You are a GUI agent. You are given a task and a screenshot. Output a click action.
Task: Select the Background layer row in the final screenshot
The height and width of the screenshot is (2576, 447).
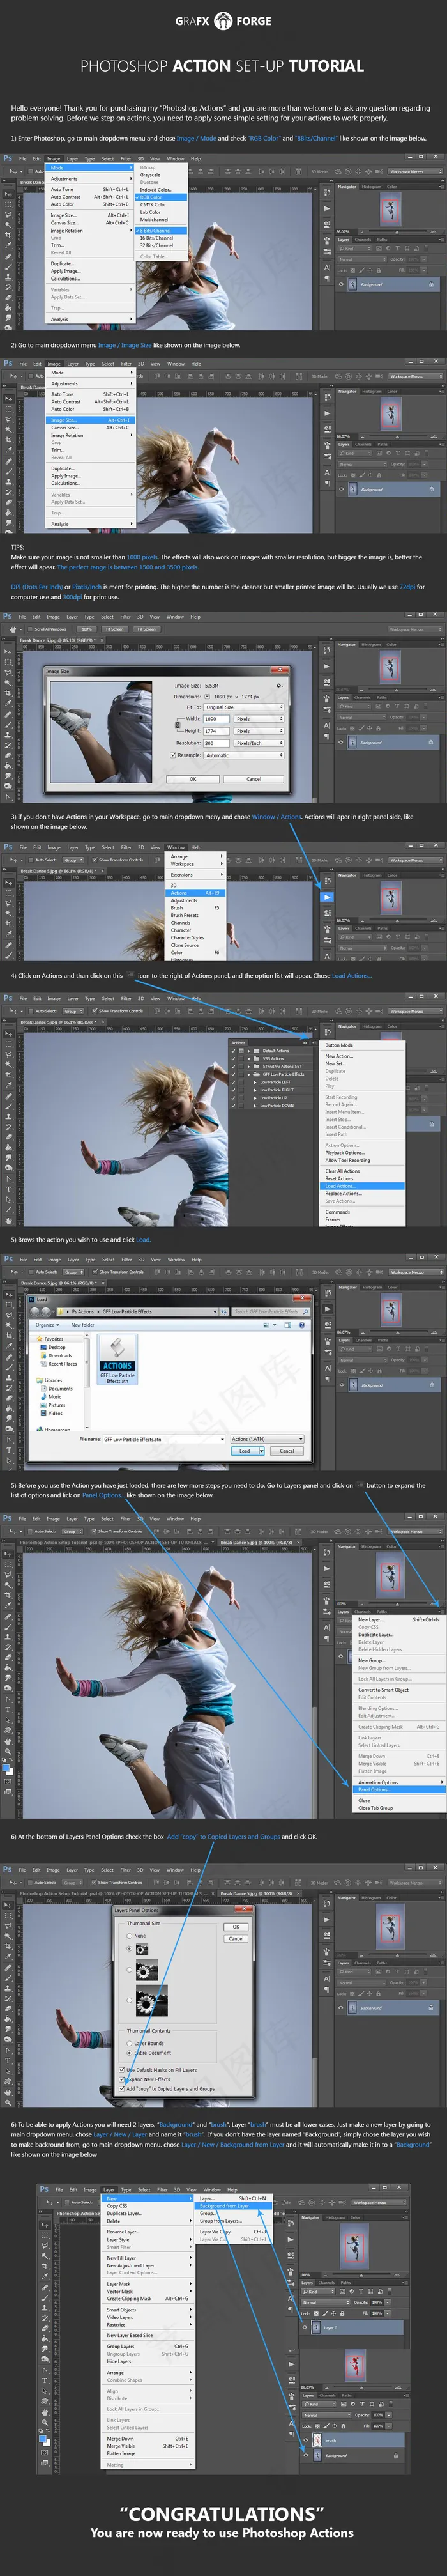point(353,2455)
